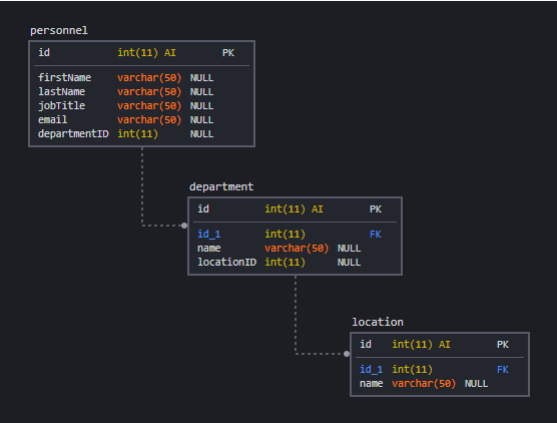This screenshot has height=423, width=557.
Task: Select the FK marker in location table
Action: [503, 370]
